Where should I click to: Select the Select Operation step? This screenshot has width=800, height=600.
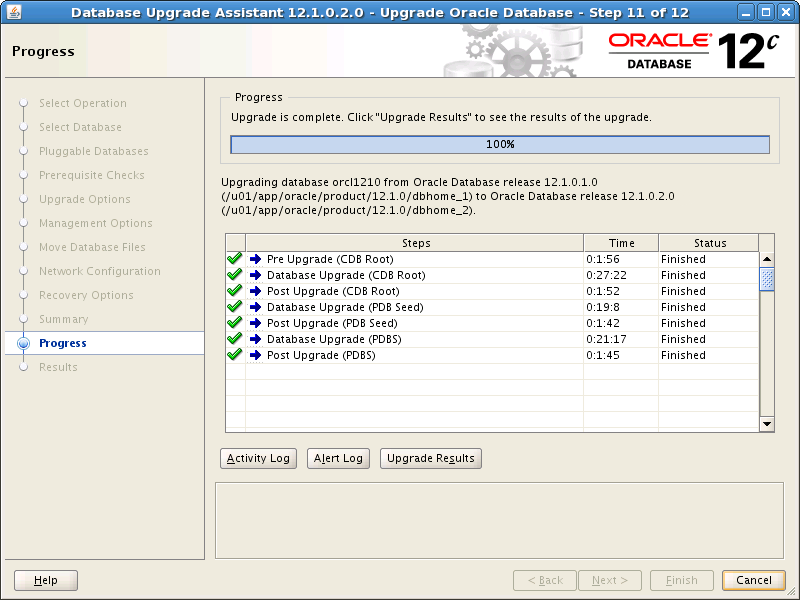(x=83, y=104)
